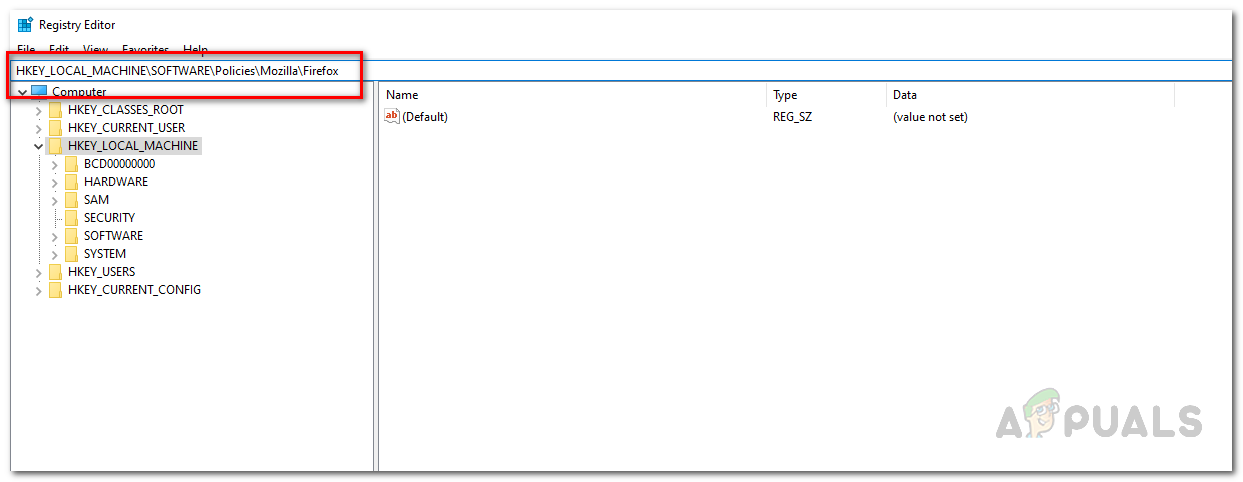Open the Help menu
The image size is (1243, 482).
point(196,49)
